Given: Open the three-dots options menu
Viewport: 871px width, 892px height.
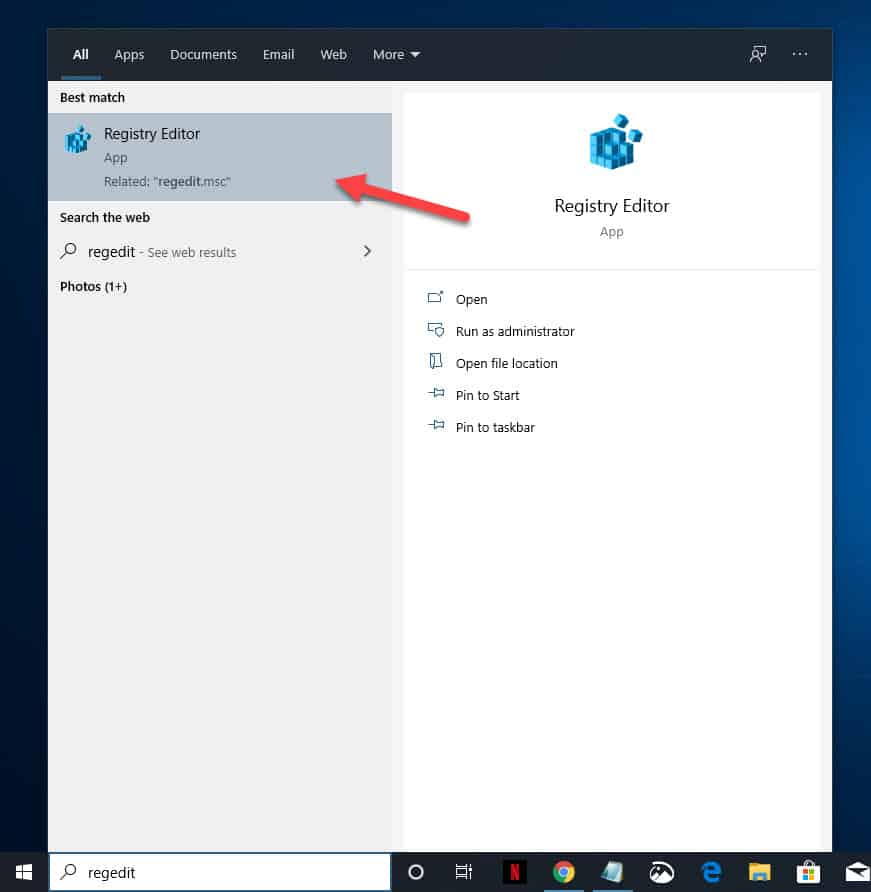Looking at the screenshot, I should (799, 54).
